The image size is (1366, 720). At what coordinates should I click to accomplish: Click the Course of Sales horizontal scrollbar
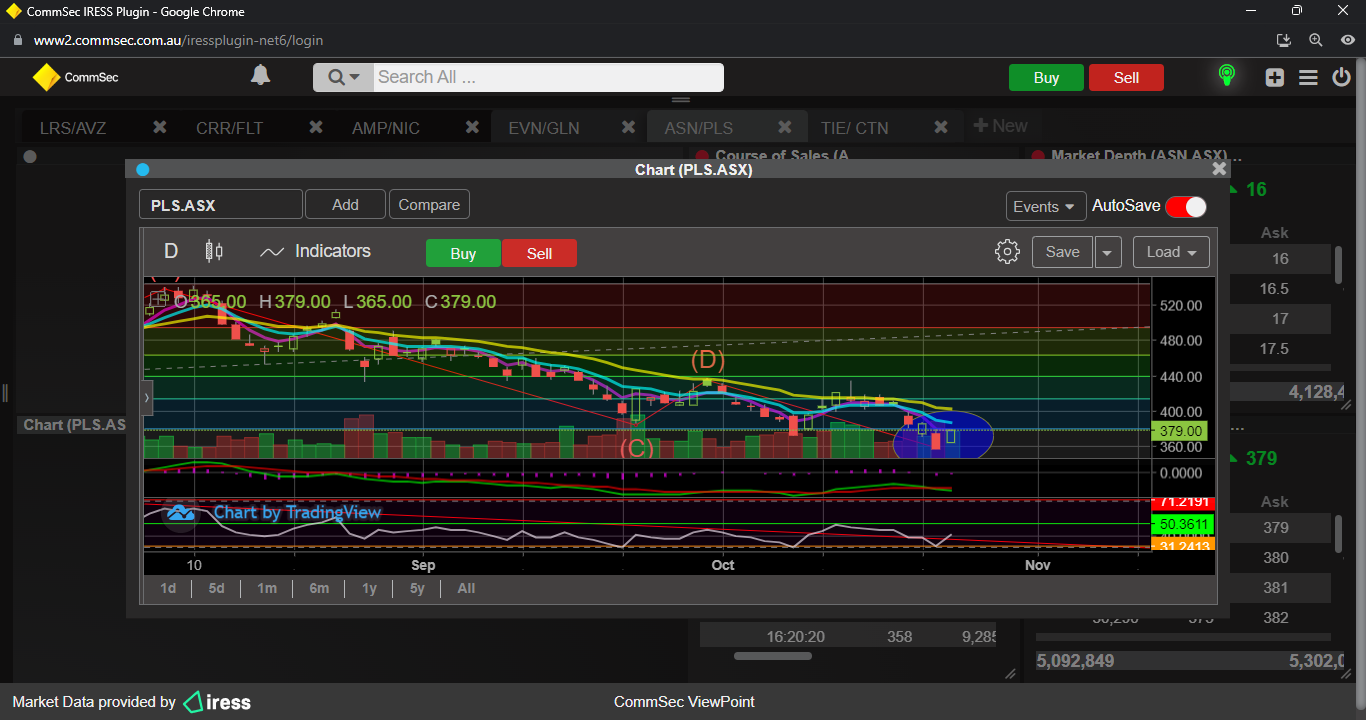pyautogui.click(x=773, y=656)
